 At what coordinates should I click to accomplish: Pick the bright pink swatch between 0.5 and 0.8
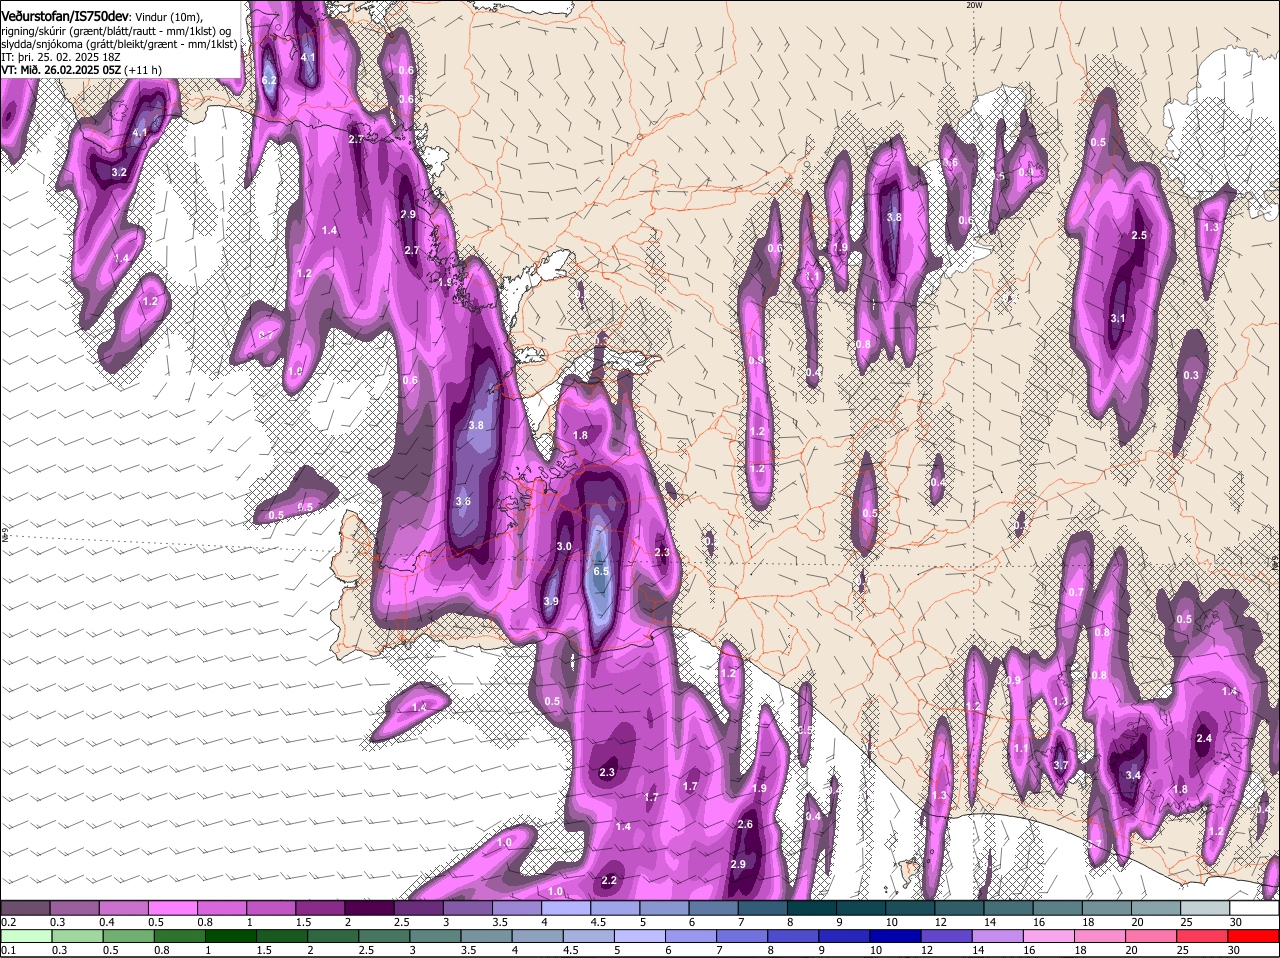click(174, 908)
